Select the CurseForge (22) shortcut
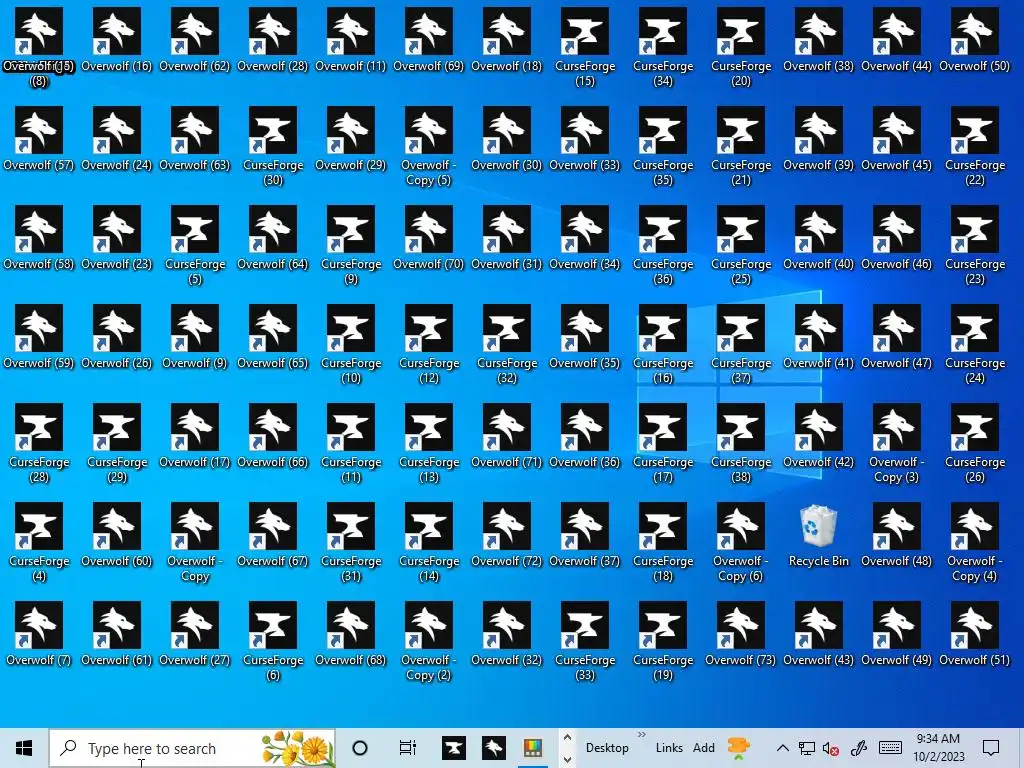This screenshot has height=768, width=1024. point(974,146)
